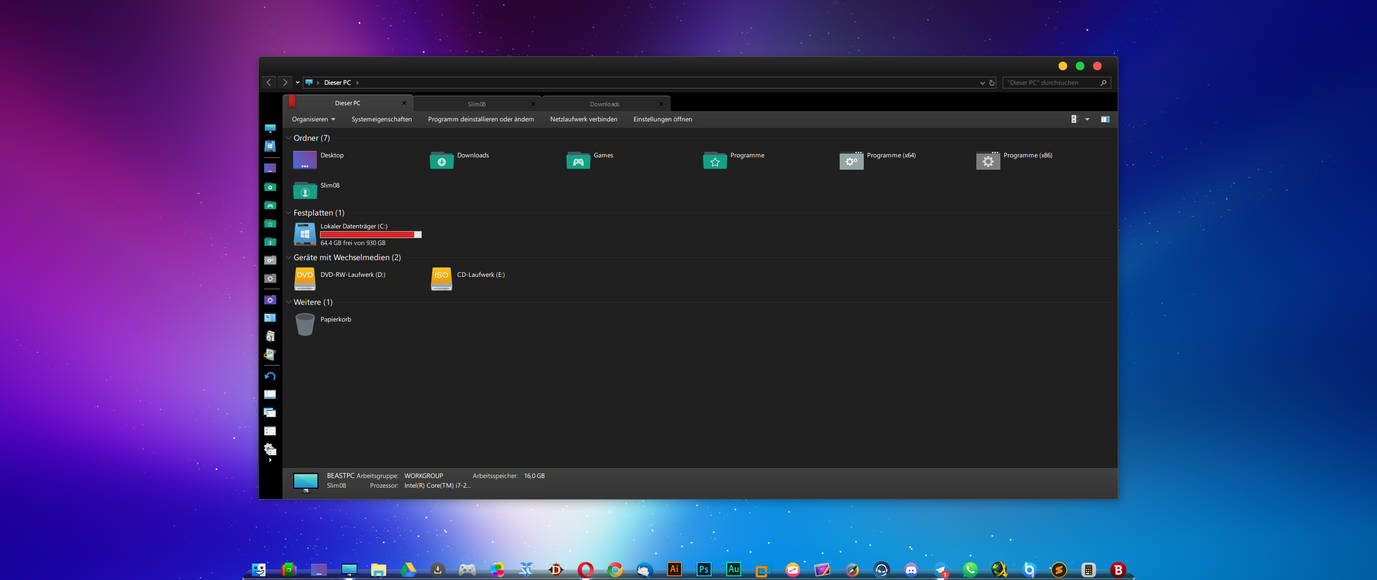Open the Downloads folder icon
Screen dimensions: 1377x580
pos(441,160)
